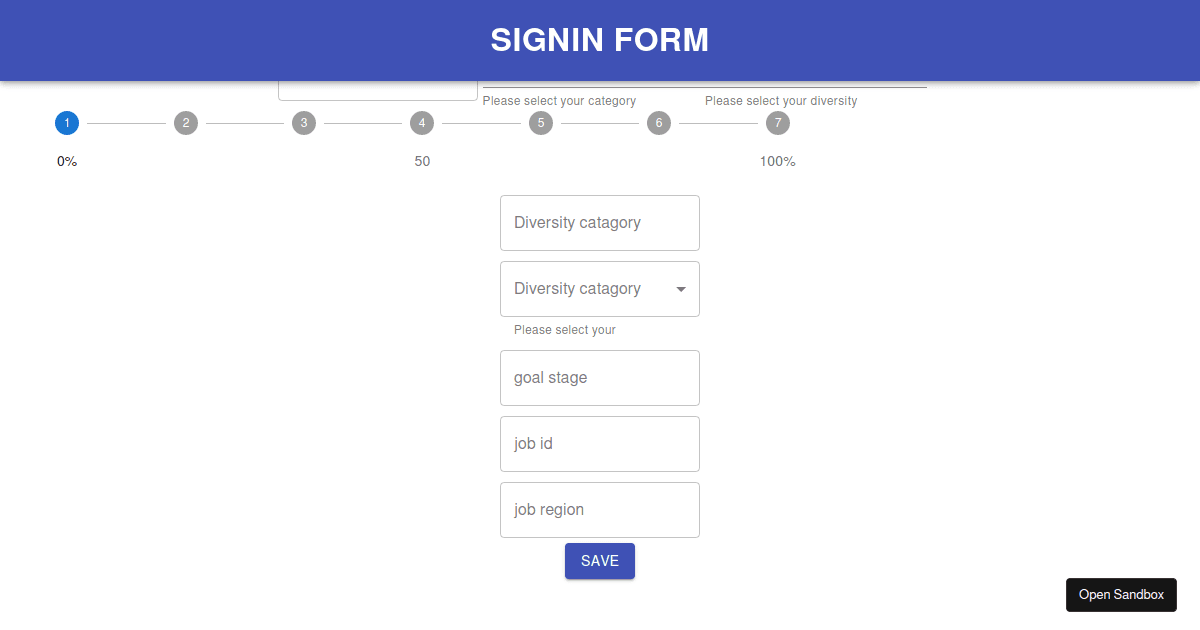Image resolution: width=1200 pixels, height=630 pixels.
Task: Open step 5 under 'Please select your category'
Action: 541,123
